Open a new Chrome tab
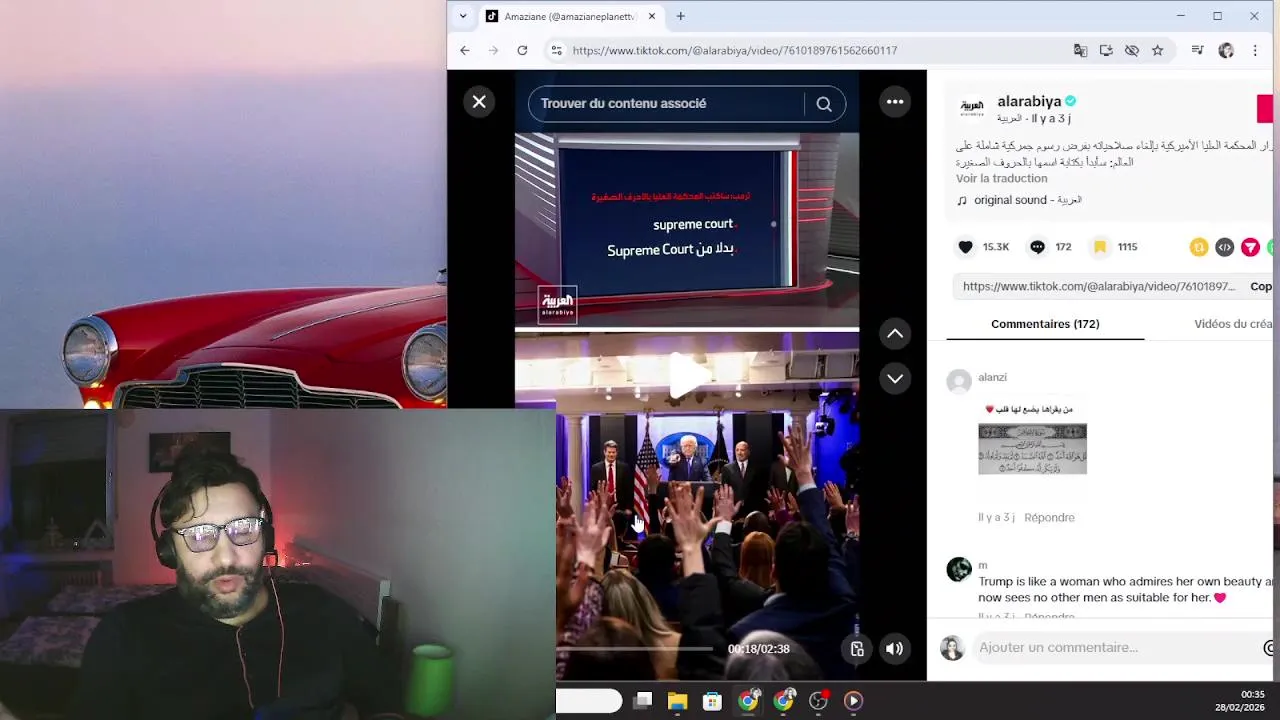The height and width of the screenshot is (720, 1280). pos(680,16)
